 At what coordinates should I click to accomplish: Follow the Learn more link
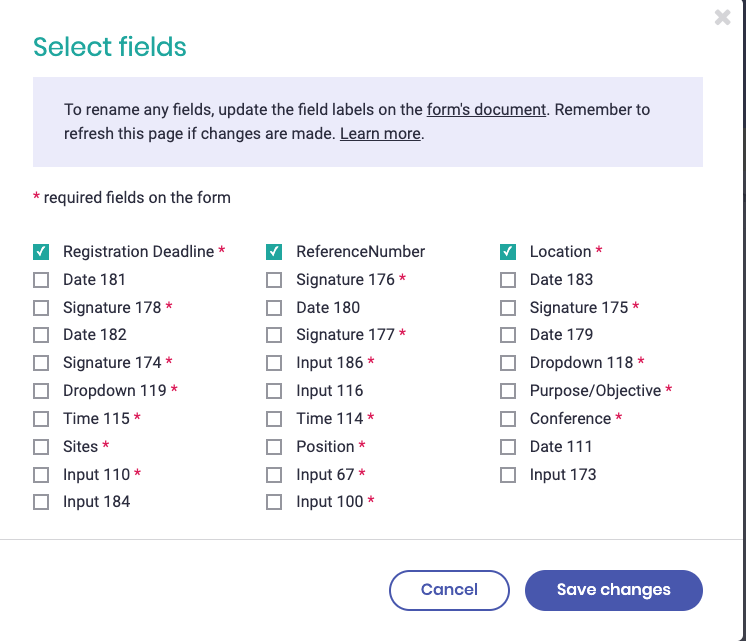[380, 134]
